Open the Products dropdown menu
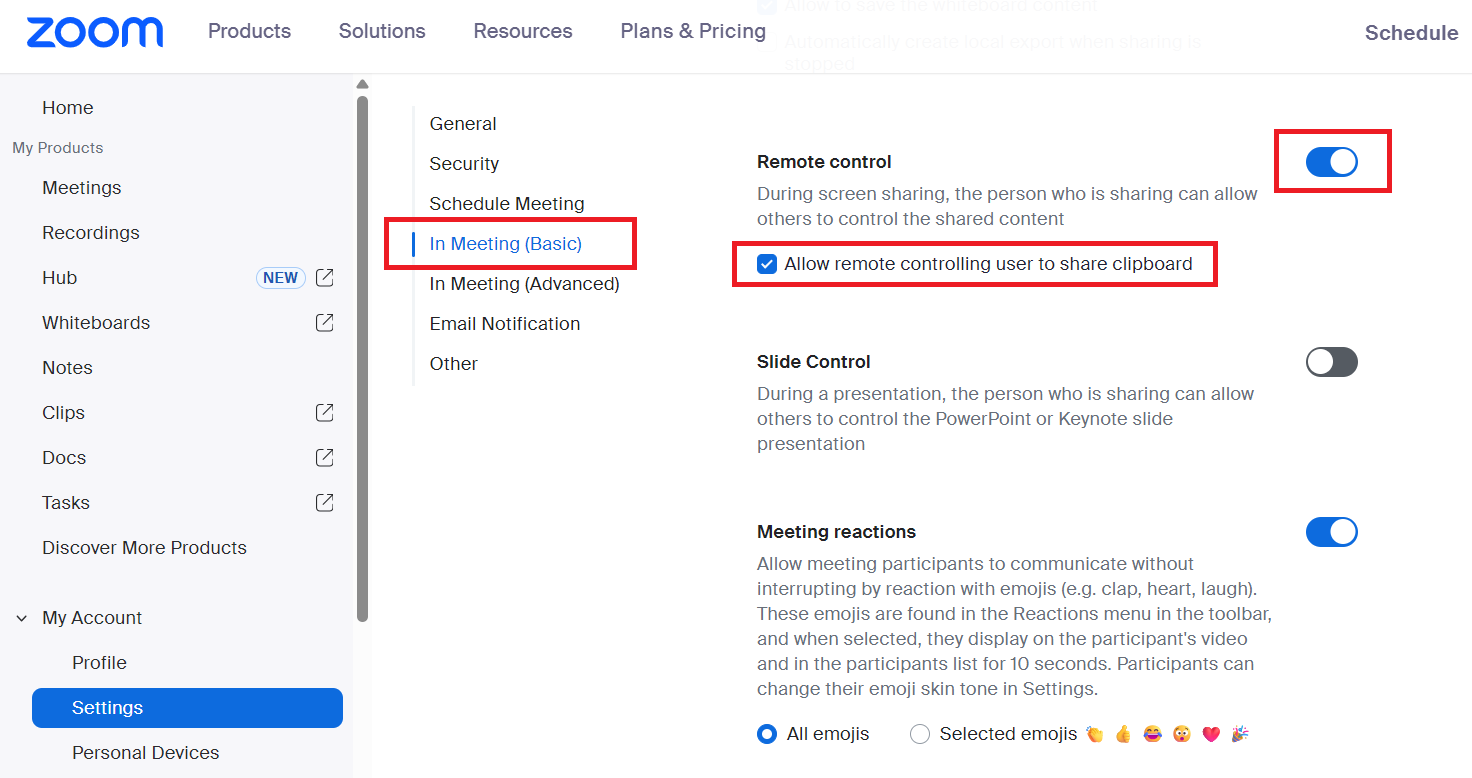Viewport: 1472px width, 778px height. coord(249,31)
